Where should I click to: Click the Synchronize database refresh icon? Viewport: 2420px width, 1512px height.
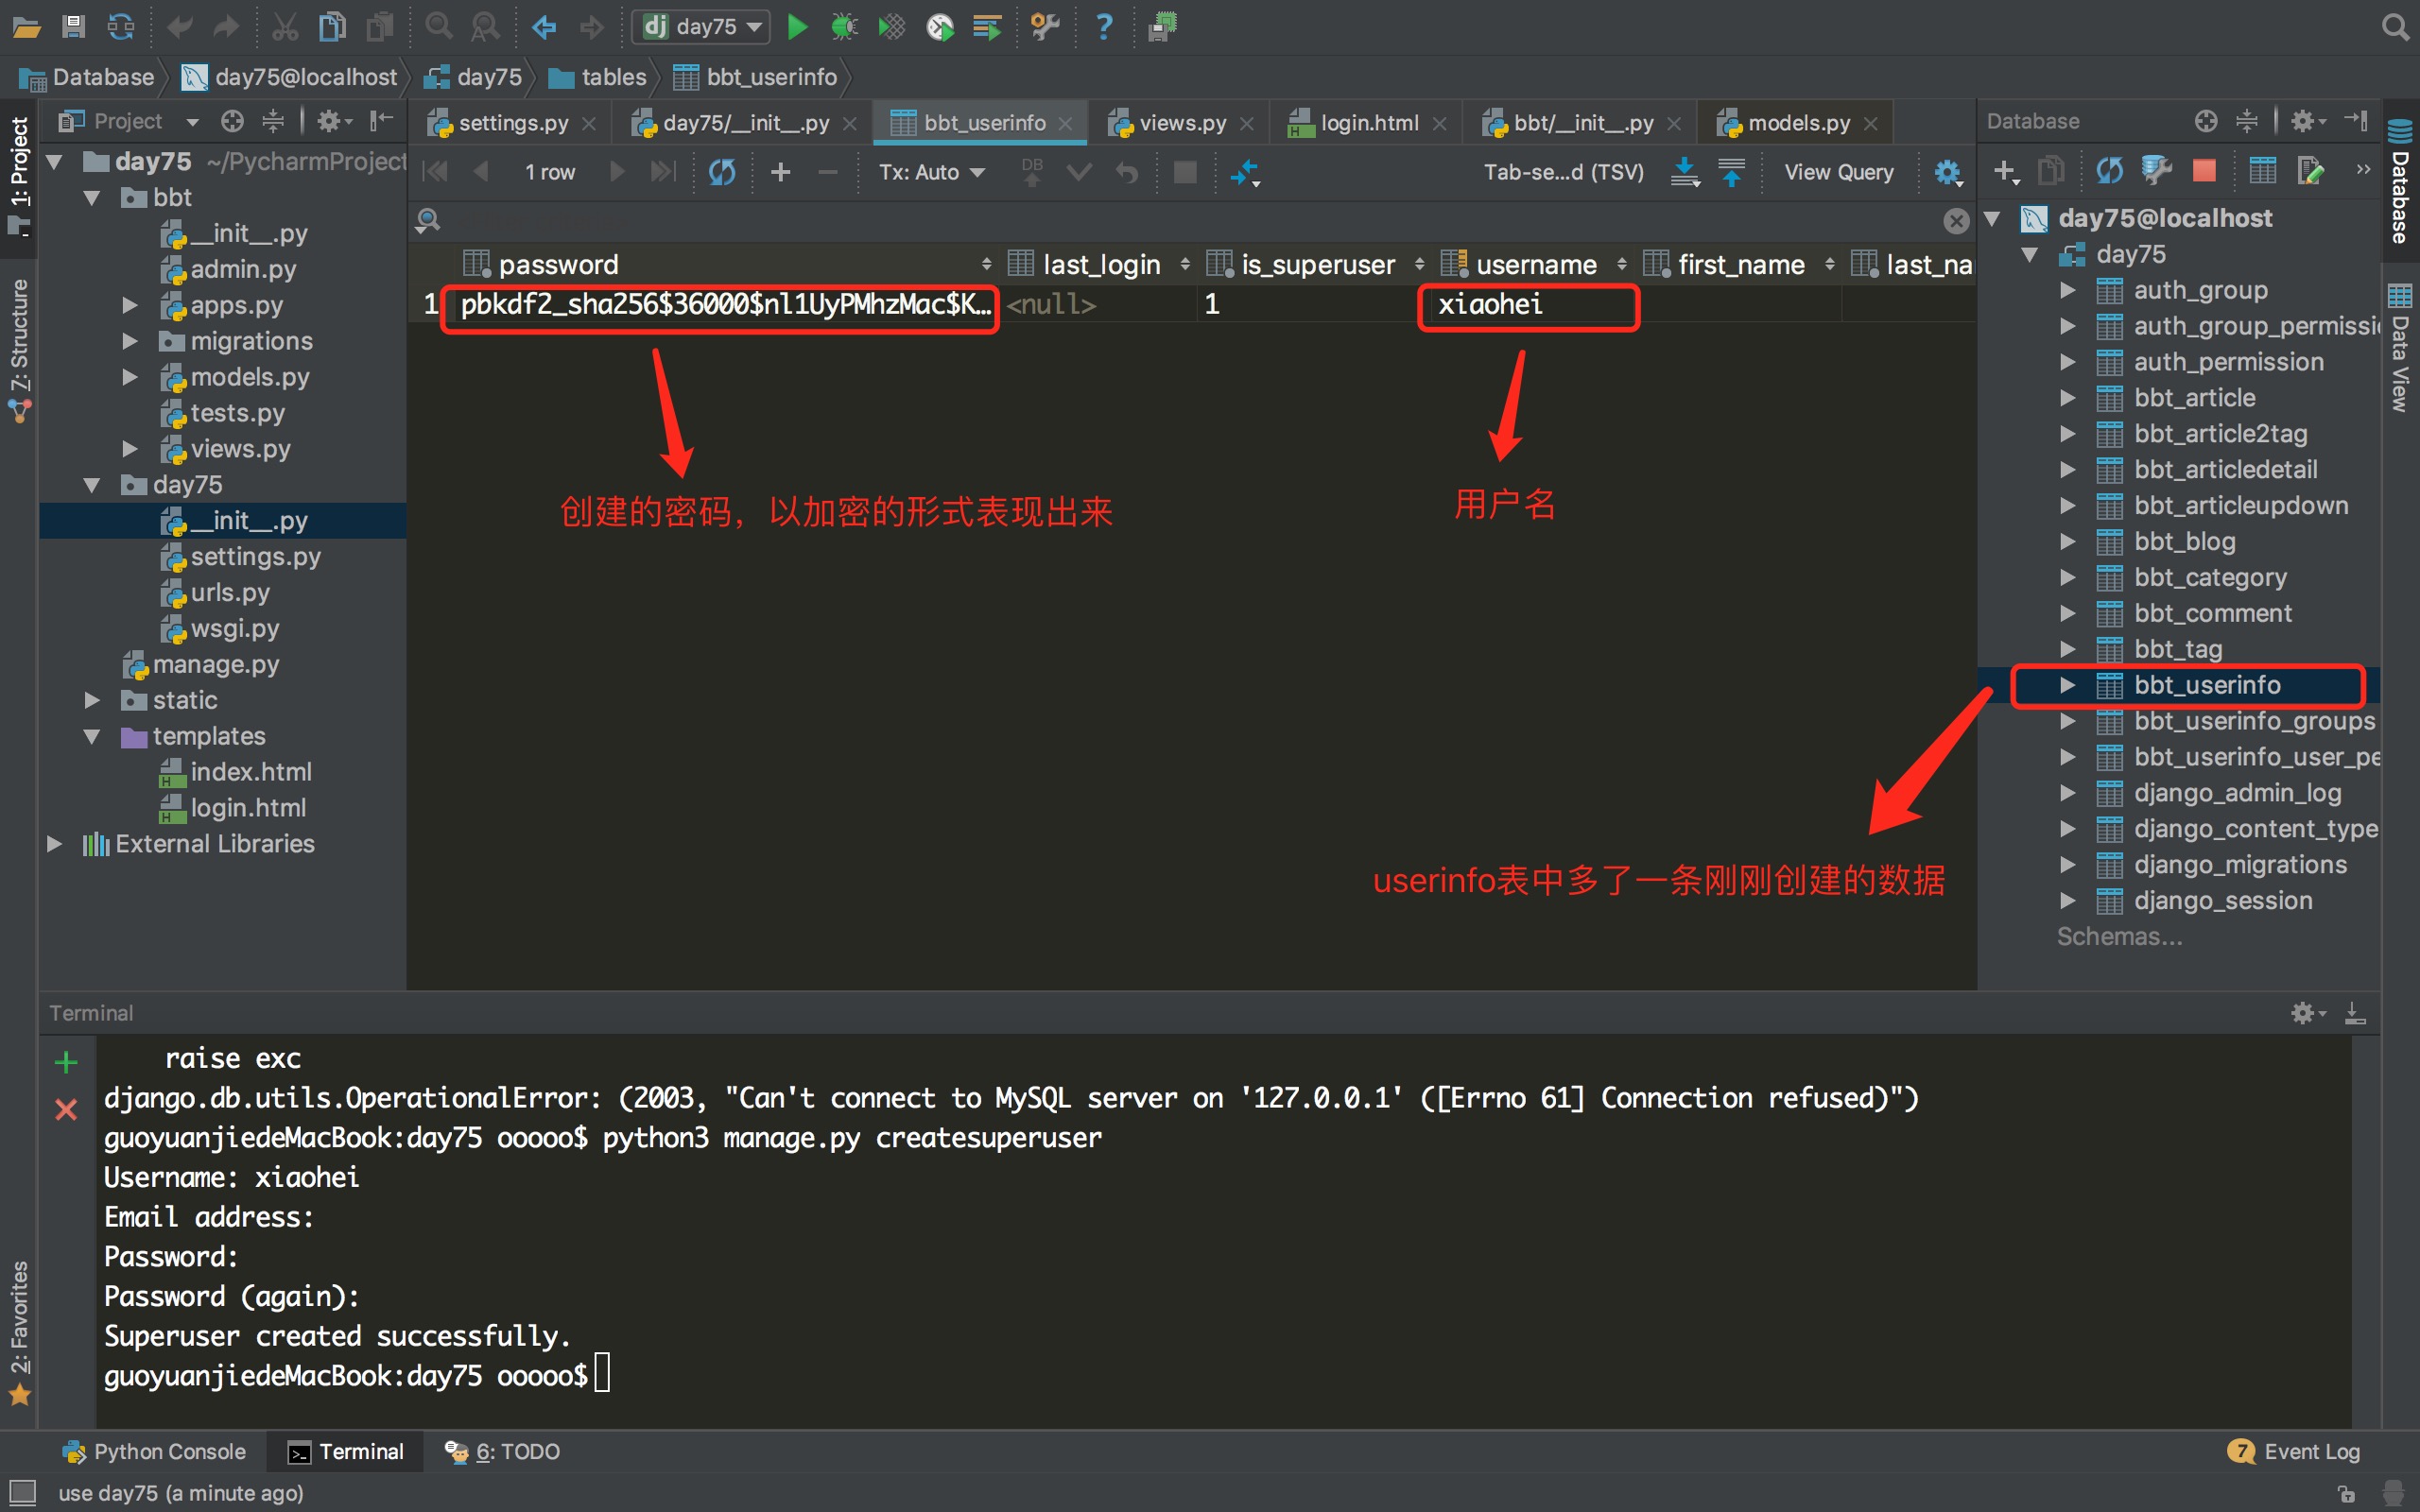click(2109, 171)
